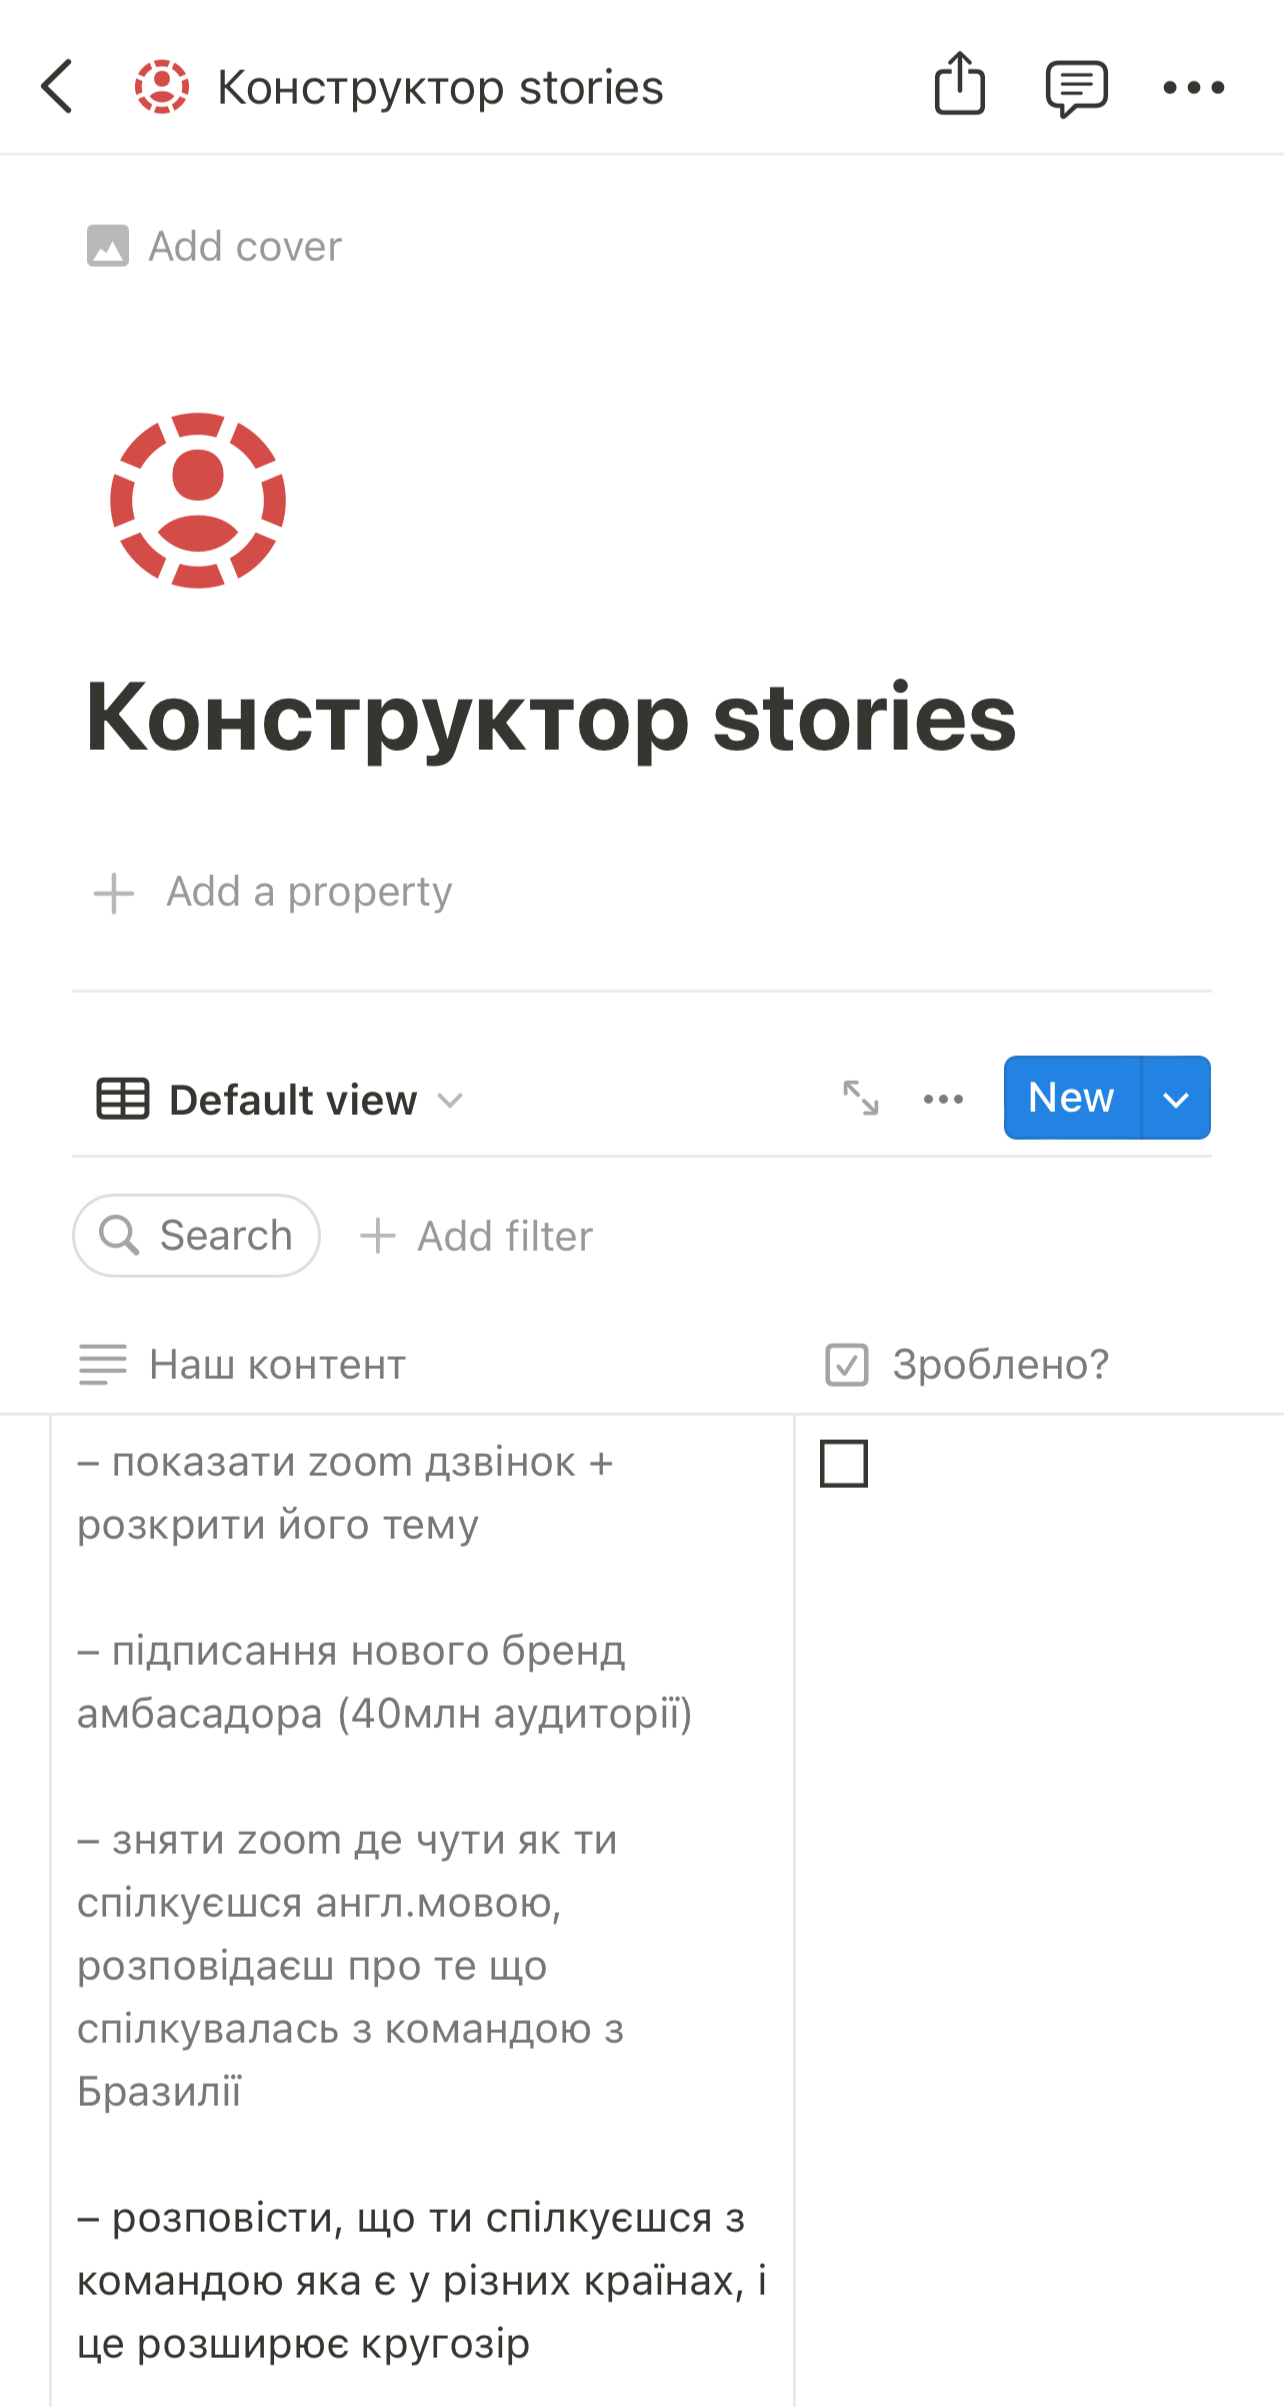Open the page options three-dot menu
The height and width of the screenshot is (2407, 1284).
tap(1193, 88)
